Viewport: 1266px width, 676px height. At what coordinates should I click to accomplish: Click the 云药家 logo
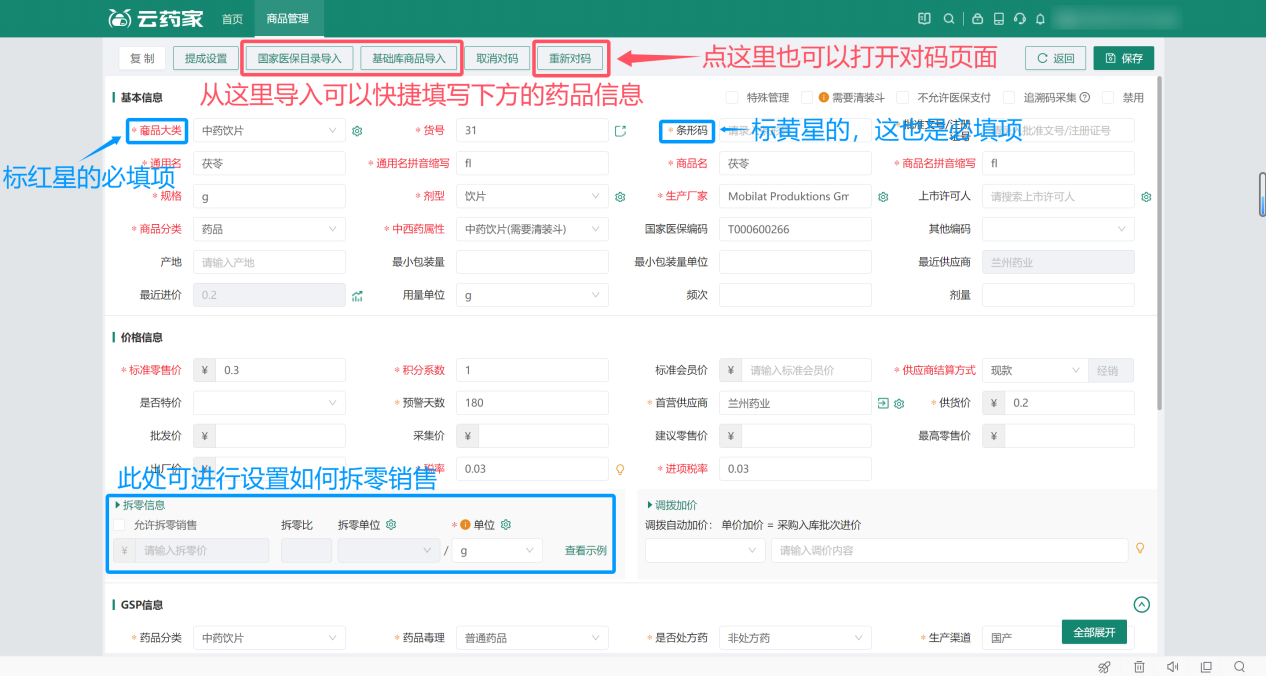[155, 19]
